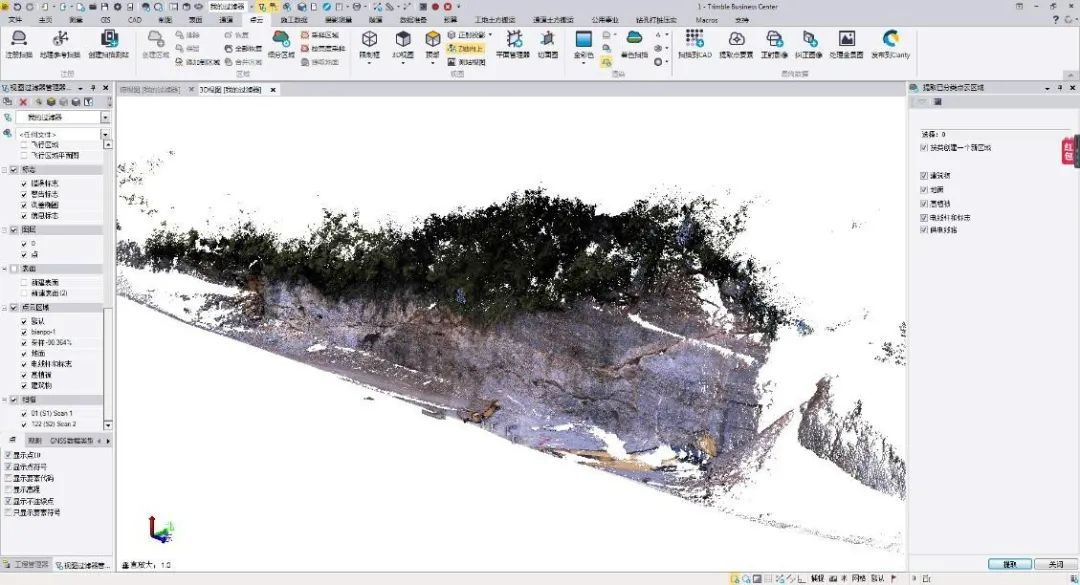The image size is (1080, 585).
Task: Switch to the CAD ribbon tab
Action: (135, 19)
